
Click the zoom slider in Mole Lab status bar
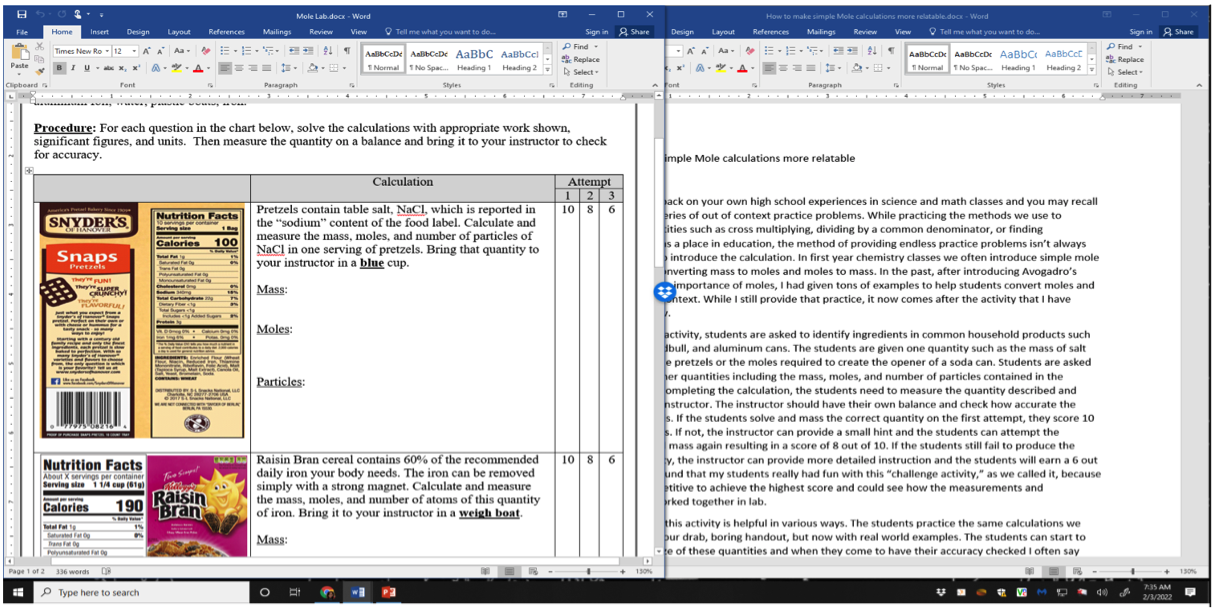(591, 571)
